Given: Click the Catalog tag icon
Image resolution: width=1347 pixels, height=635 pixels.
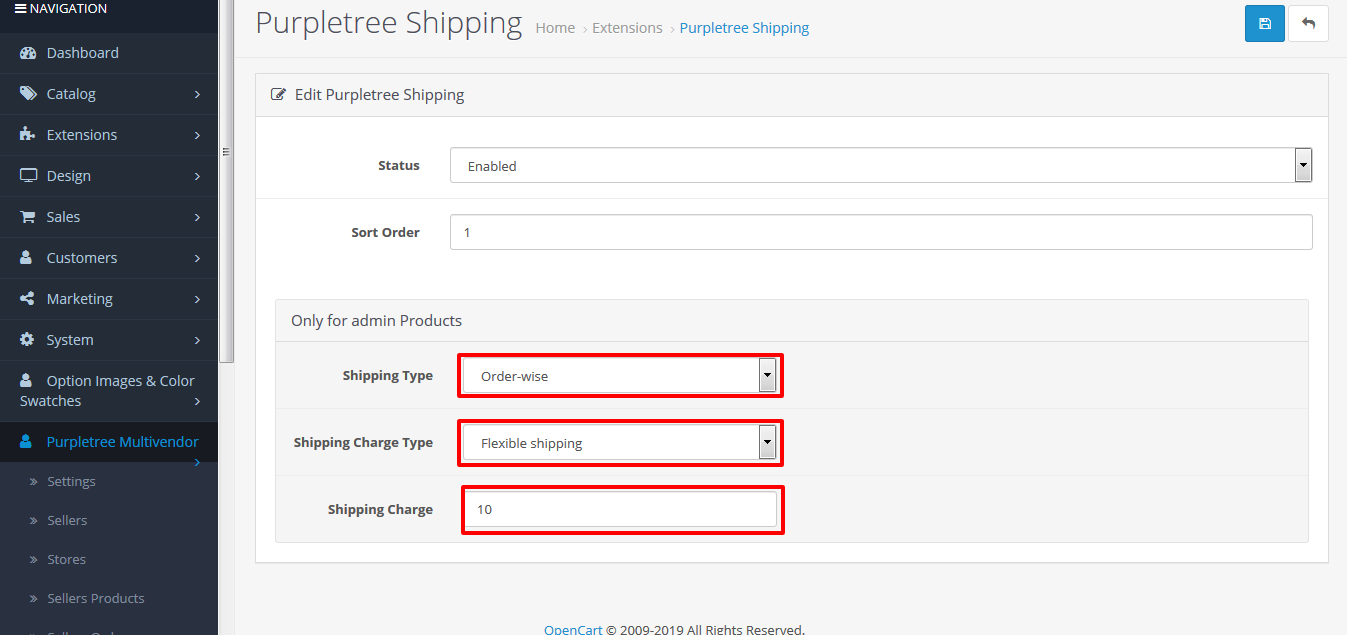Looking at the screenshot, I should click(28, 94).
